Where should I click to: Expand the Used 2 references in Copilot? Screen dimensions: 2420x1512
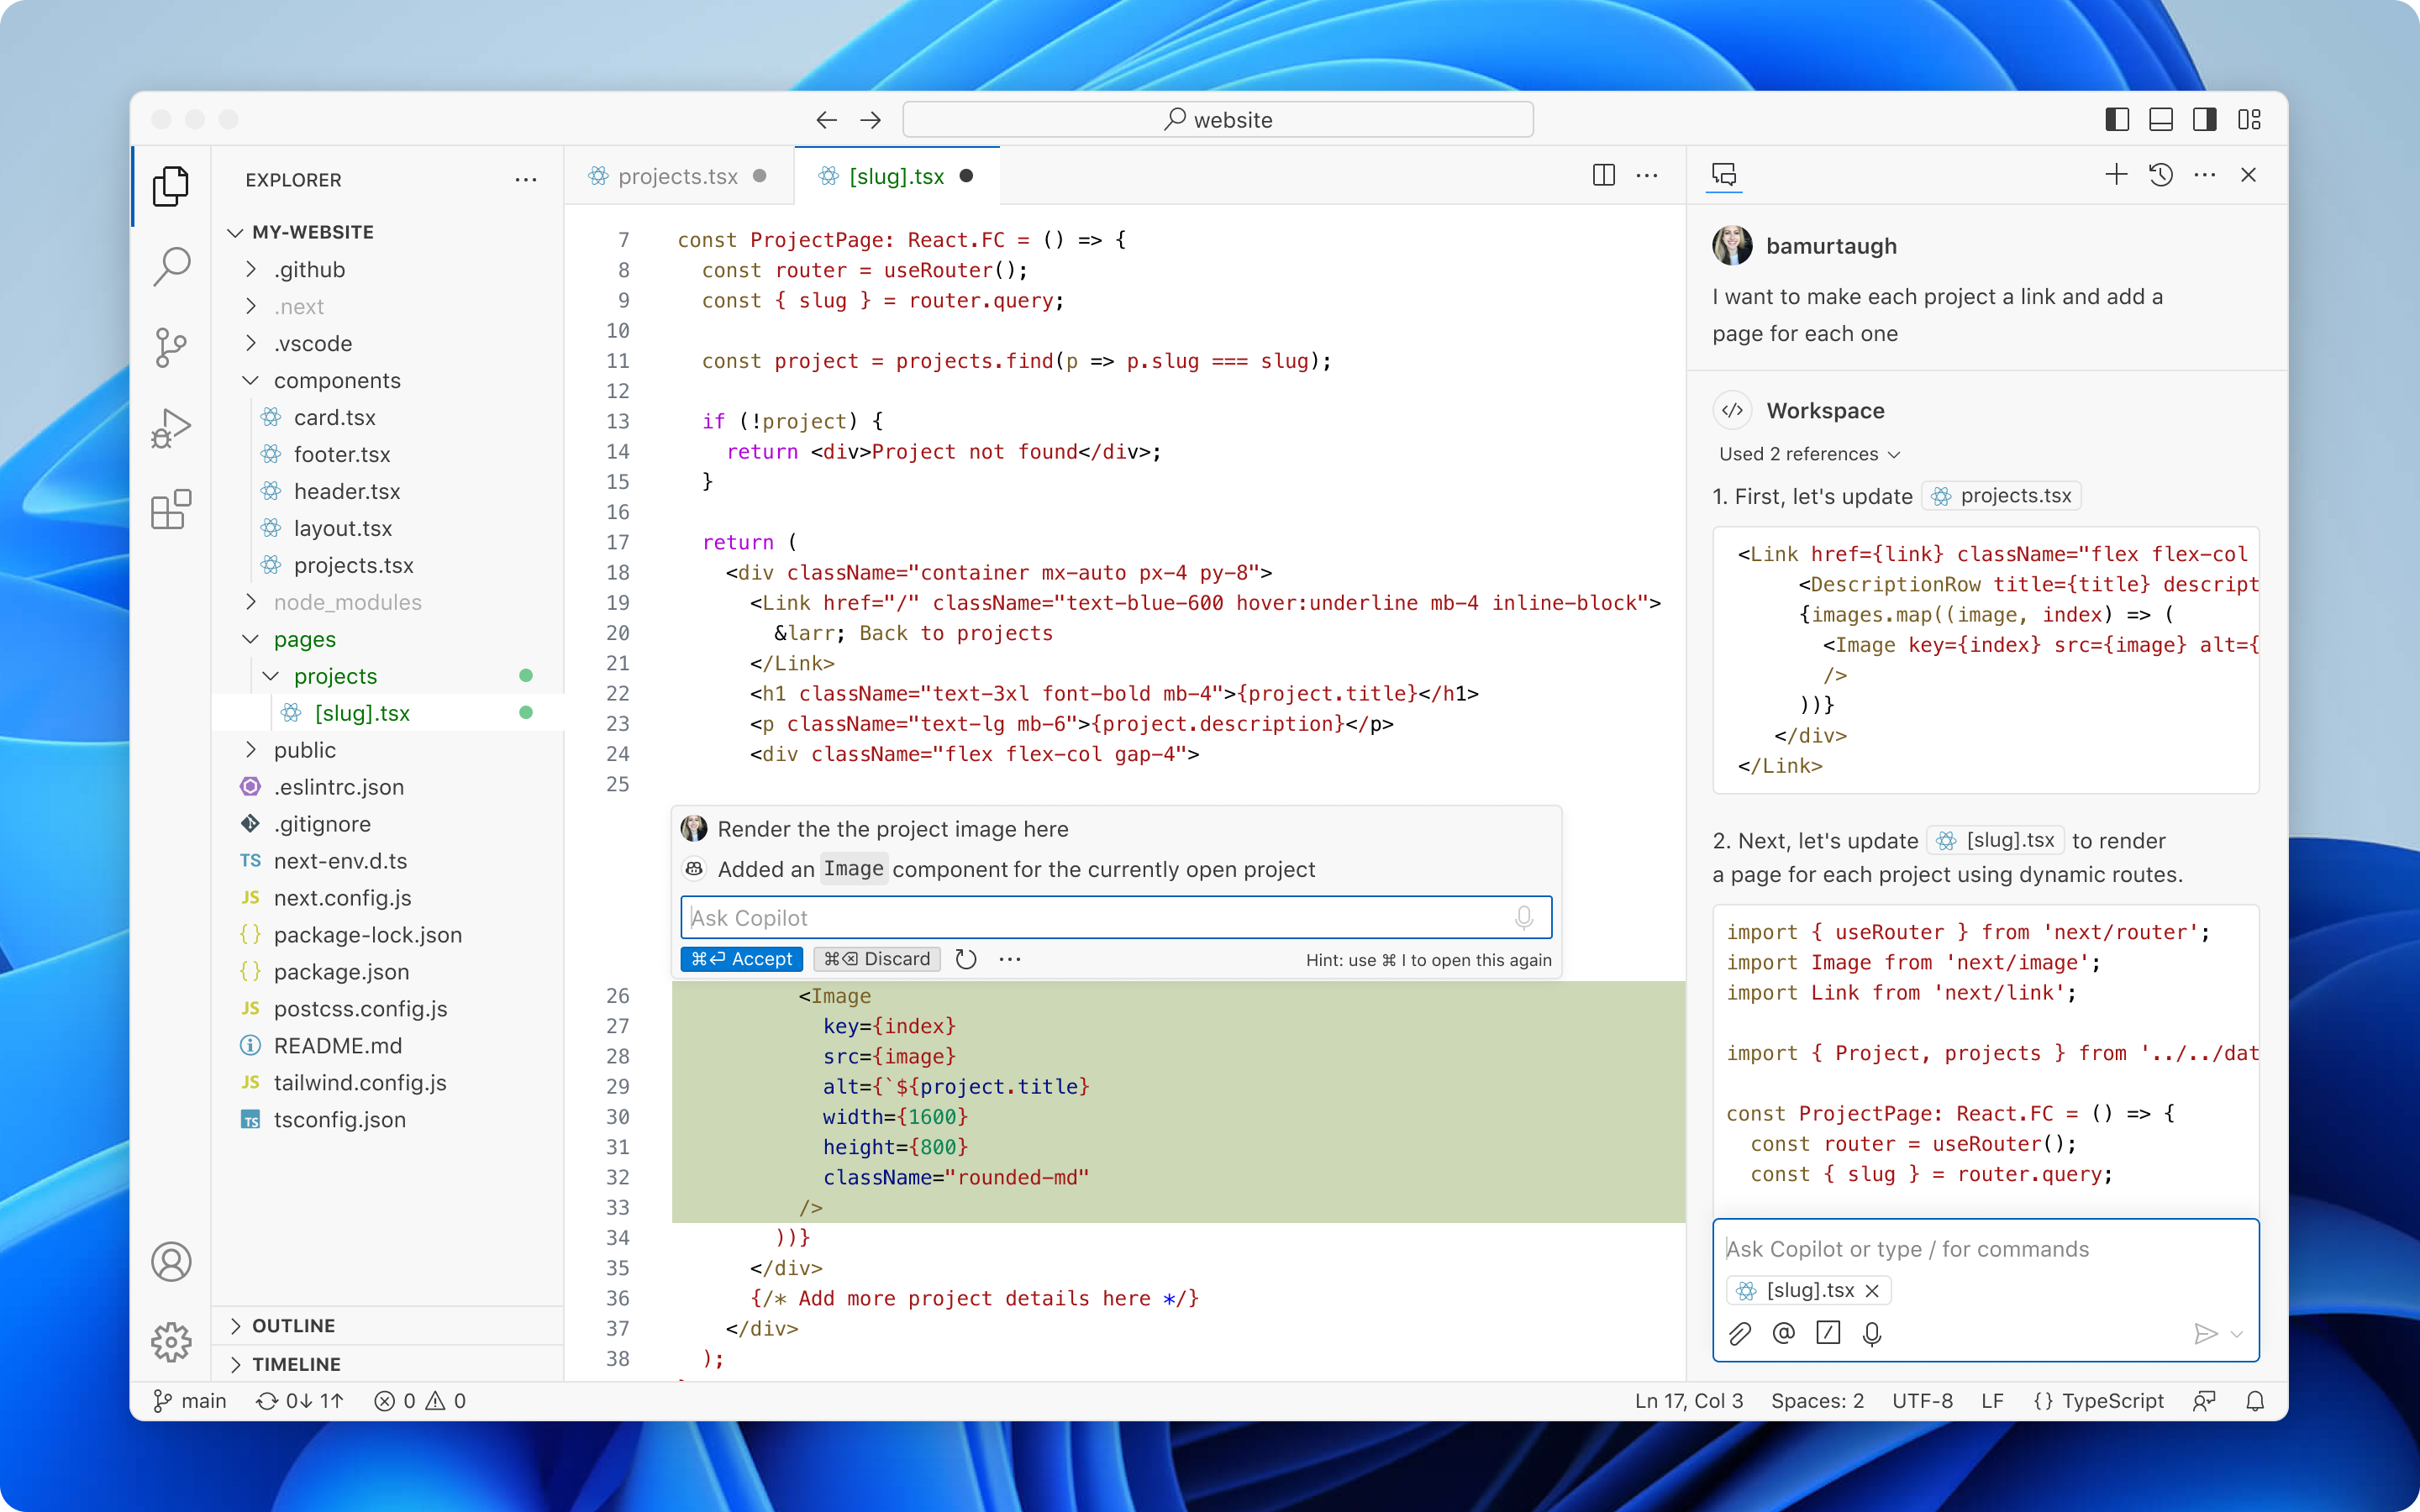coord(1808,454)
